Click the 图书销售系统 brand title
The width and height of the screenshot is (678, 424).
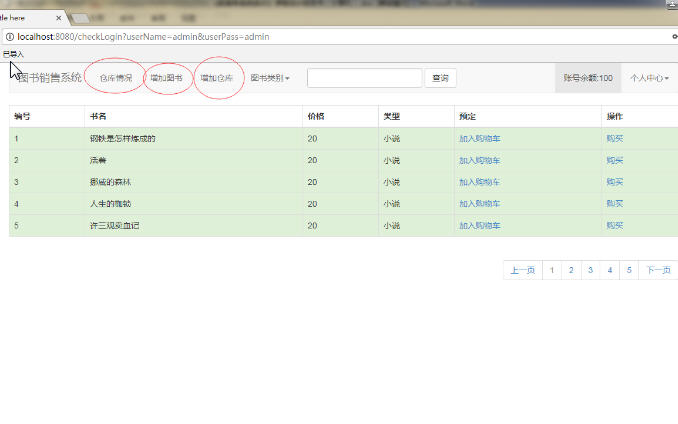(x=50, y=78)
